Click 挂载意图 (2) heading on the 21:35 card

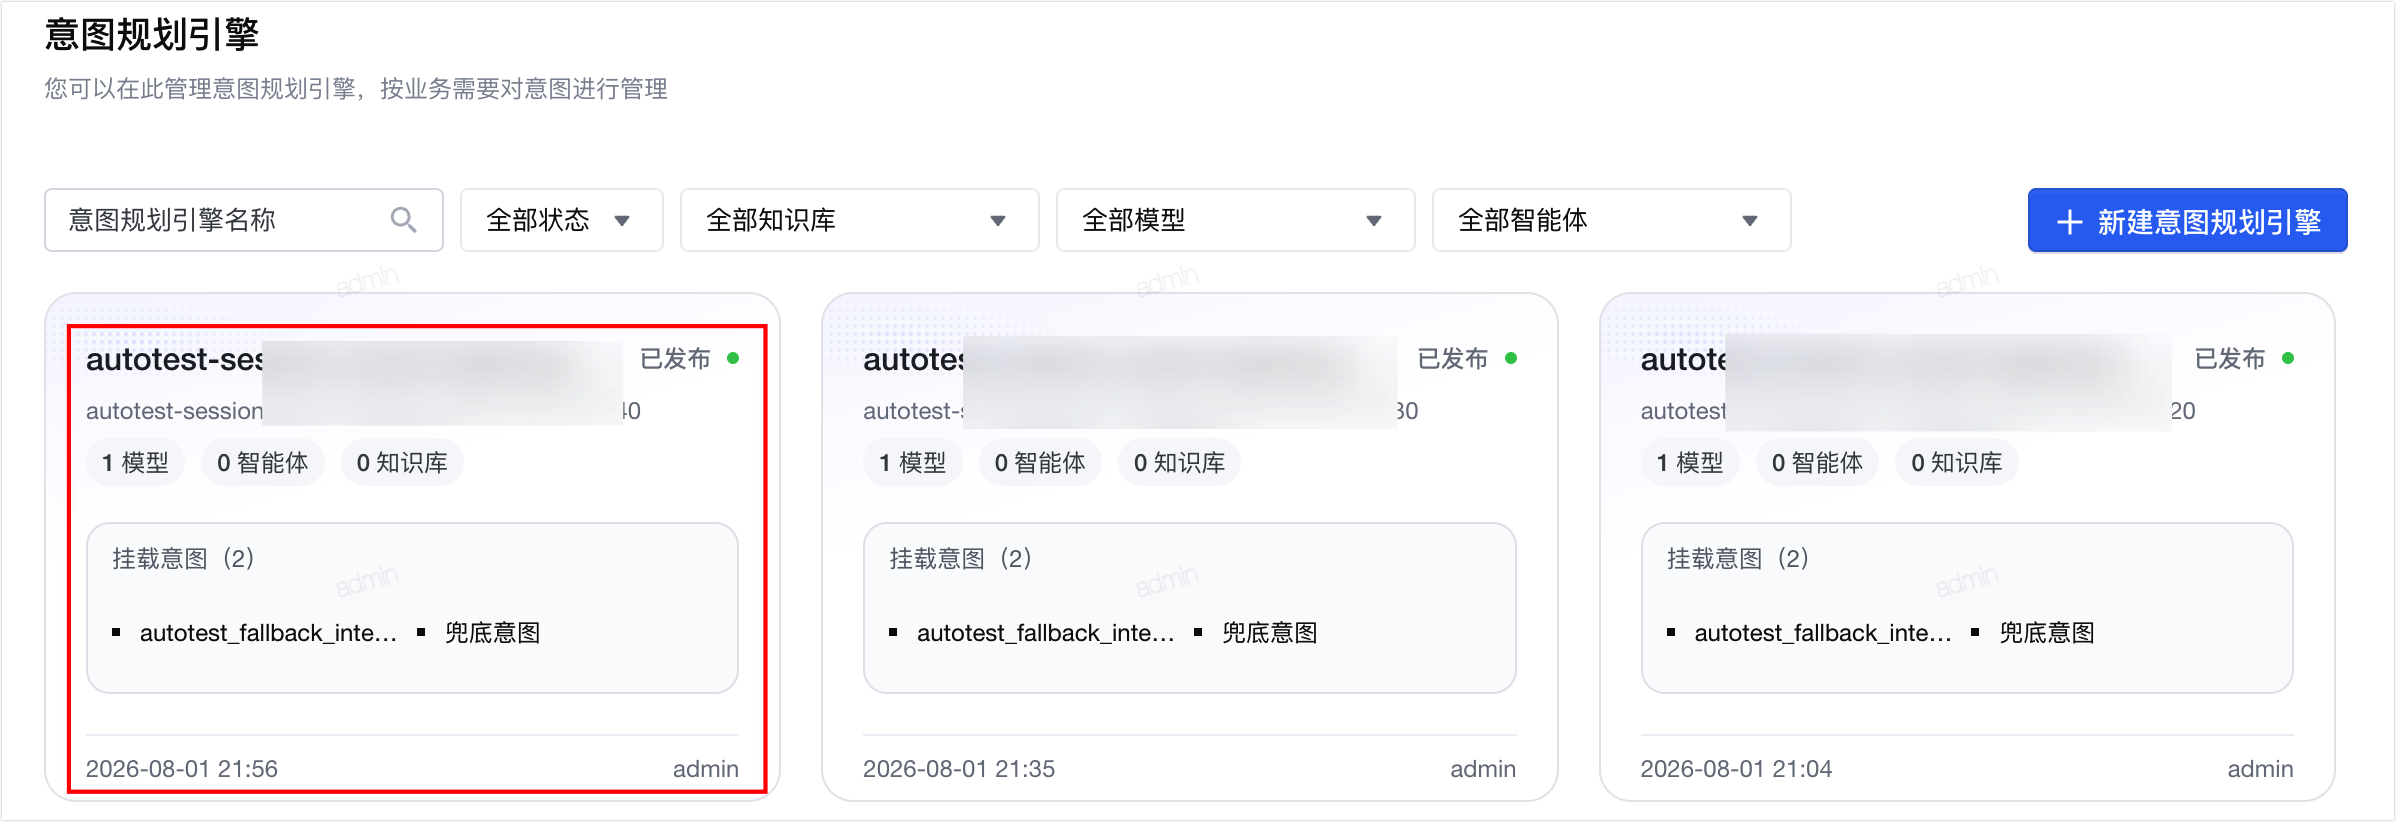pos(960,558)
